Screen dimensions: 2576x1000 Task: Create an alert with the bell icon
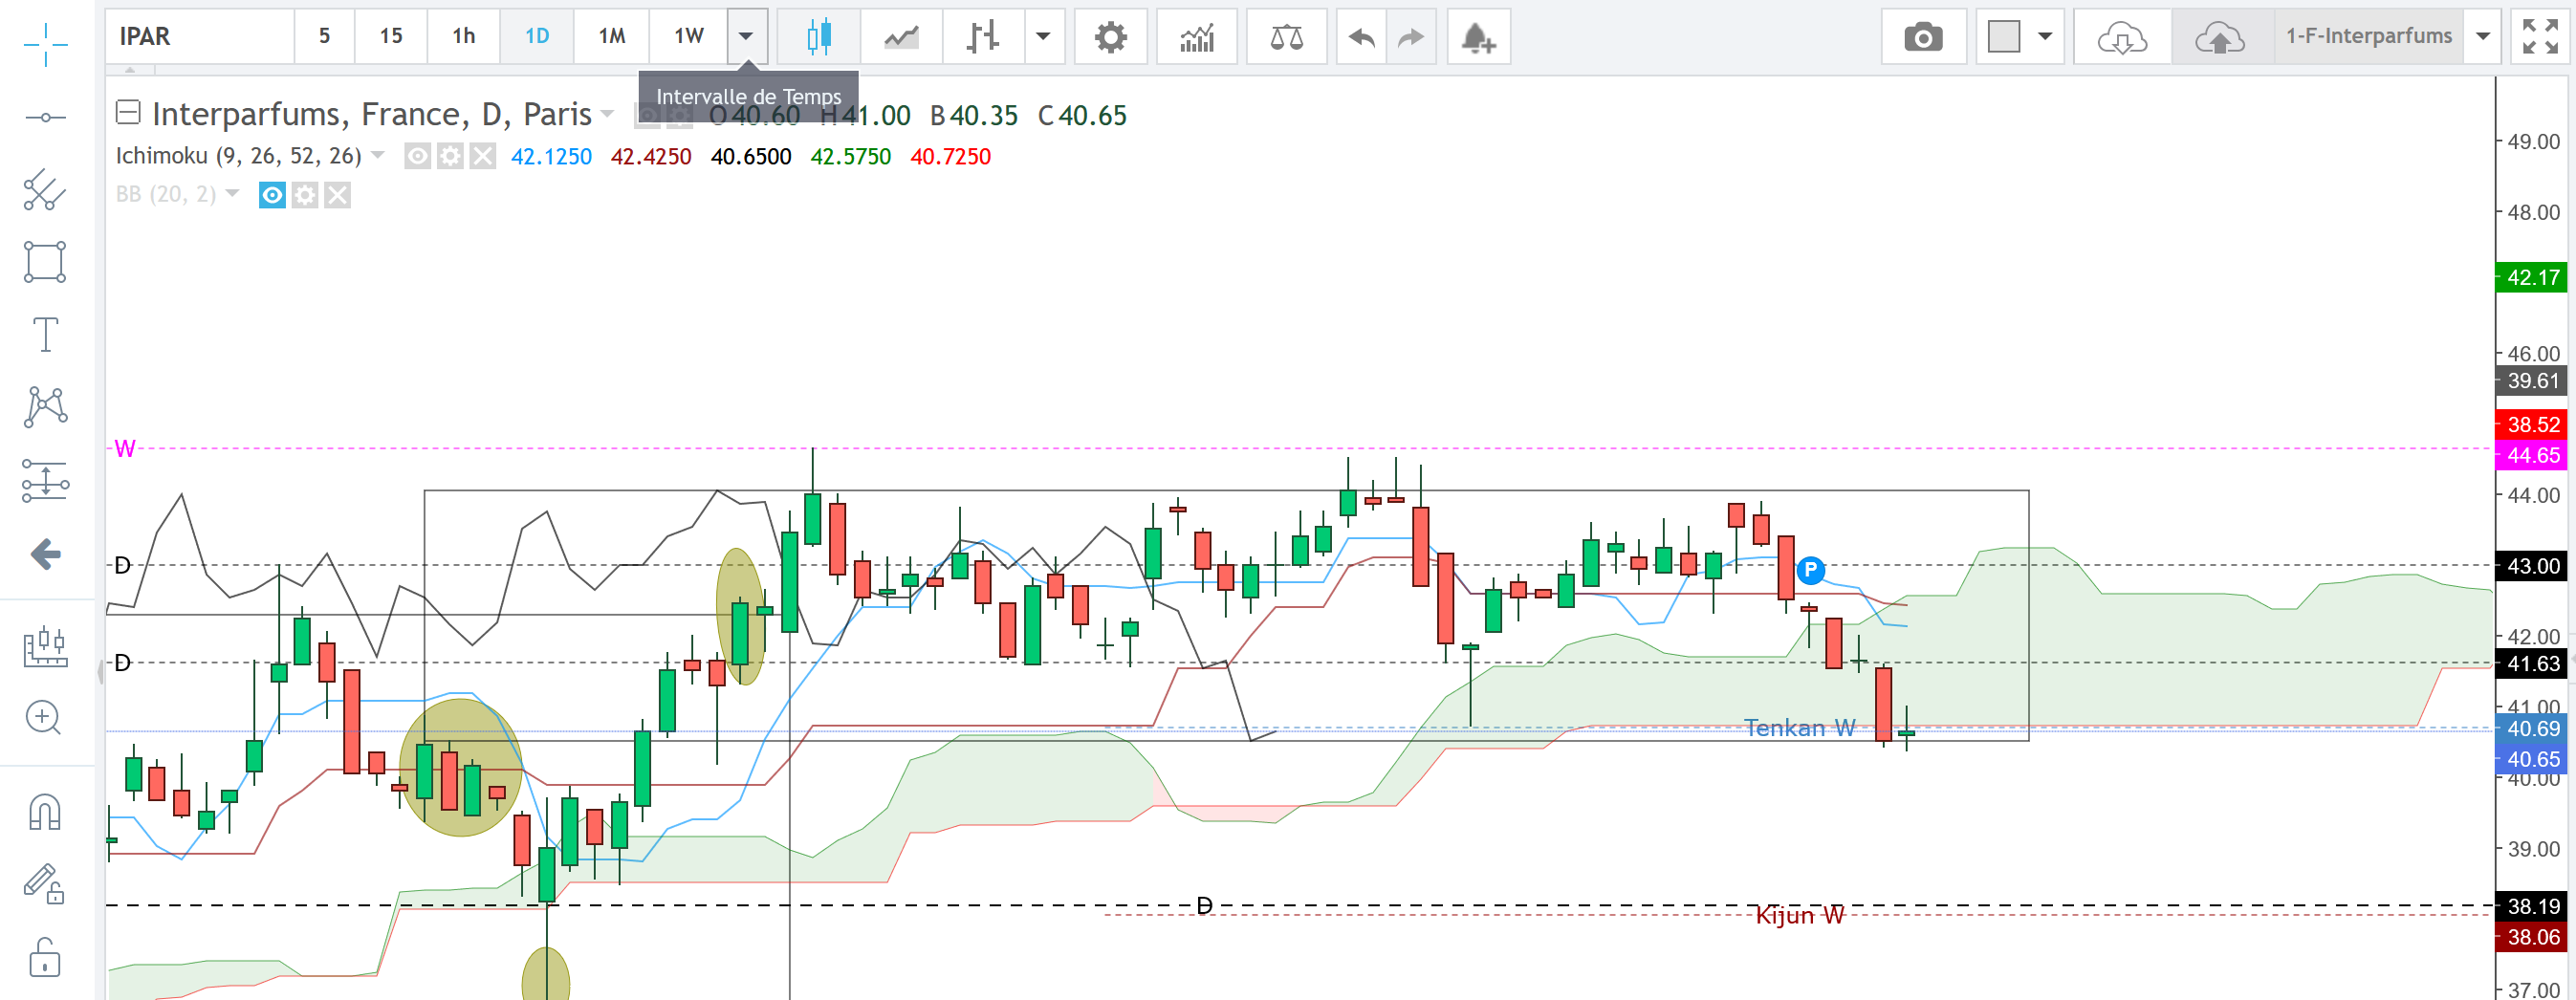click(1477, 38)
